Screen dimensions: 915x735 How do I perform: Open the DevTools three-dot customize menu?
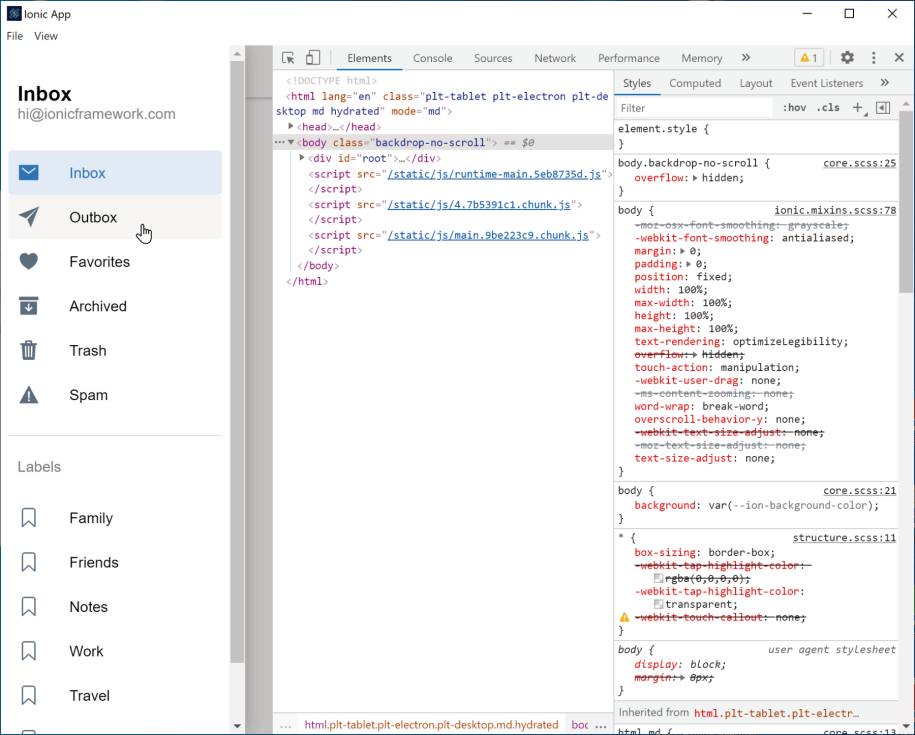point(874,57)
